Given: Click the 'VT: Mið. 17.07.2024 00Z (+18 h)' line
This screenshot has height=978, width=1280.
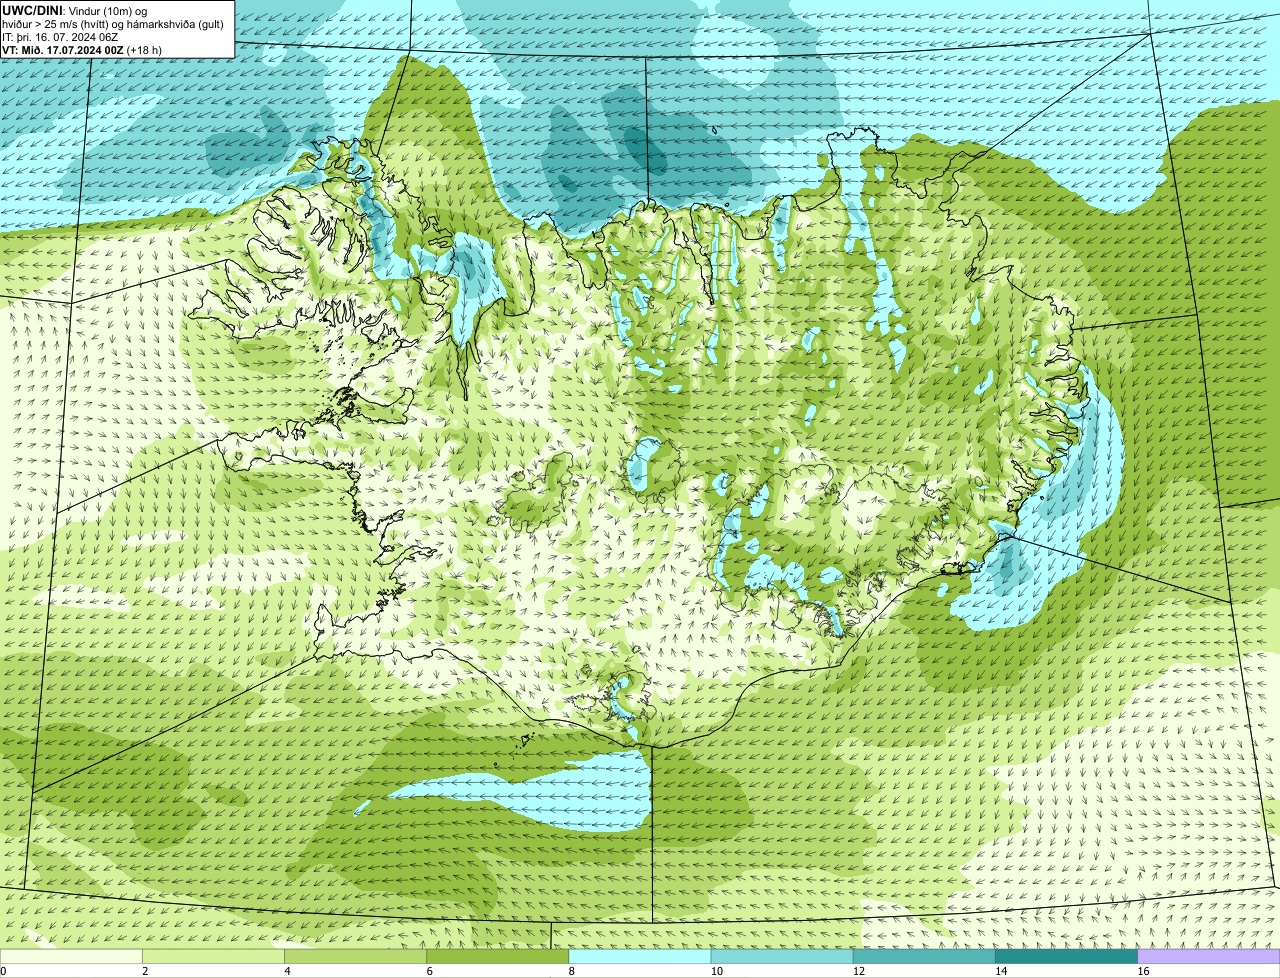Looking at the screenshot, I should click(x=82, y=49).
